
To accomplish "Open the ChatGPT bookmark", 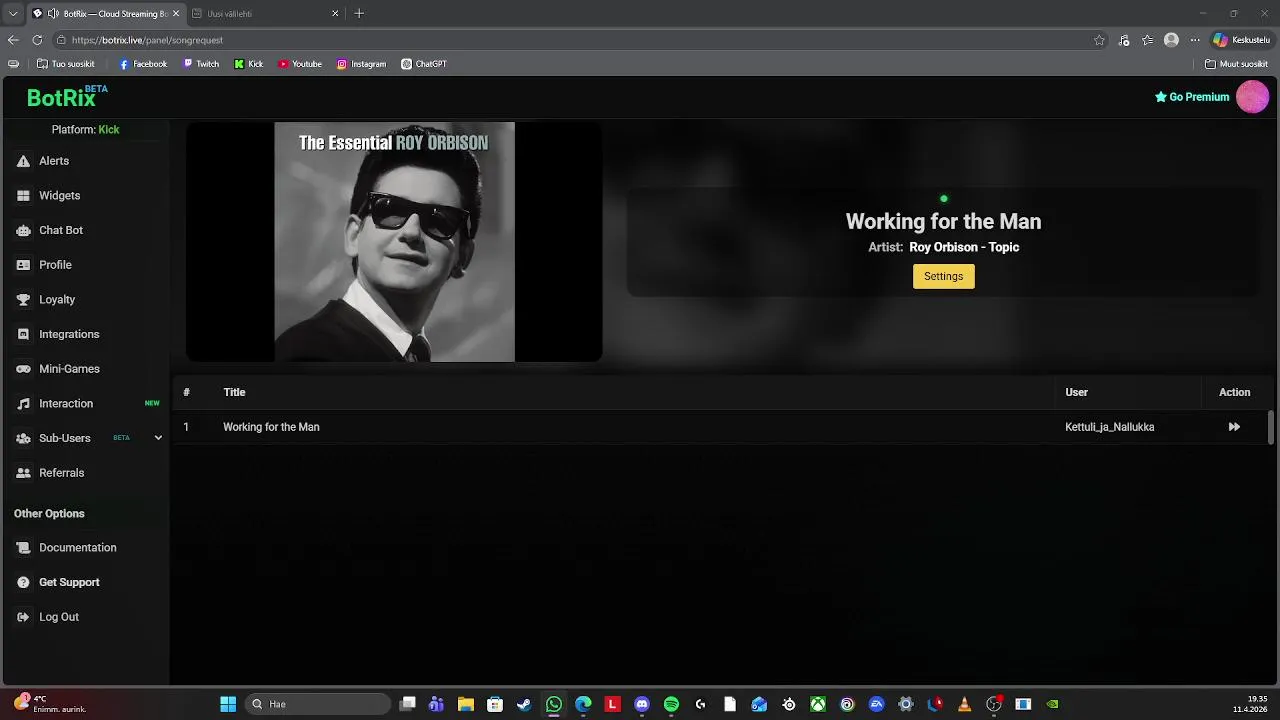I will pyautogui.click(x=424, y=64).
